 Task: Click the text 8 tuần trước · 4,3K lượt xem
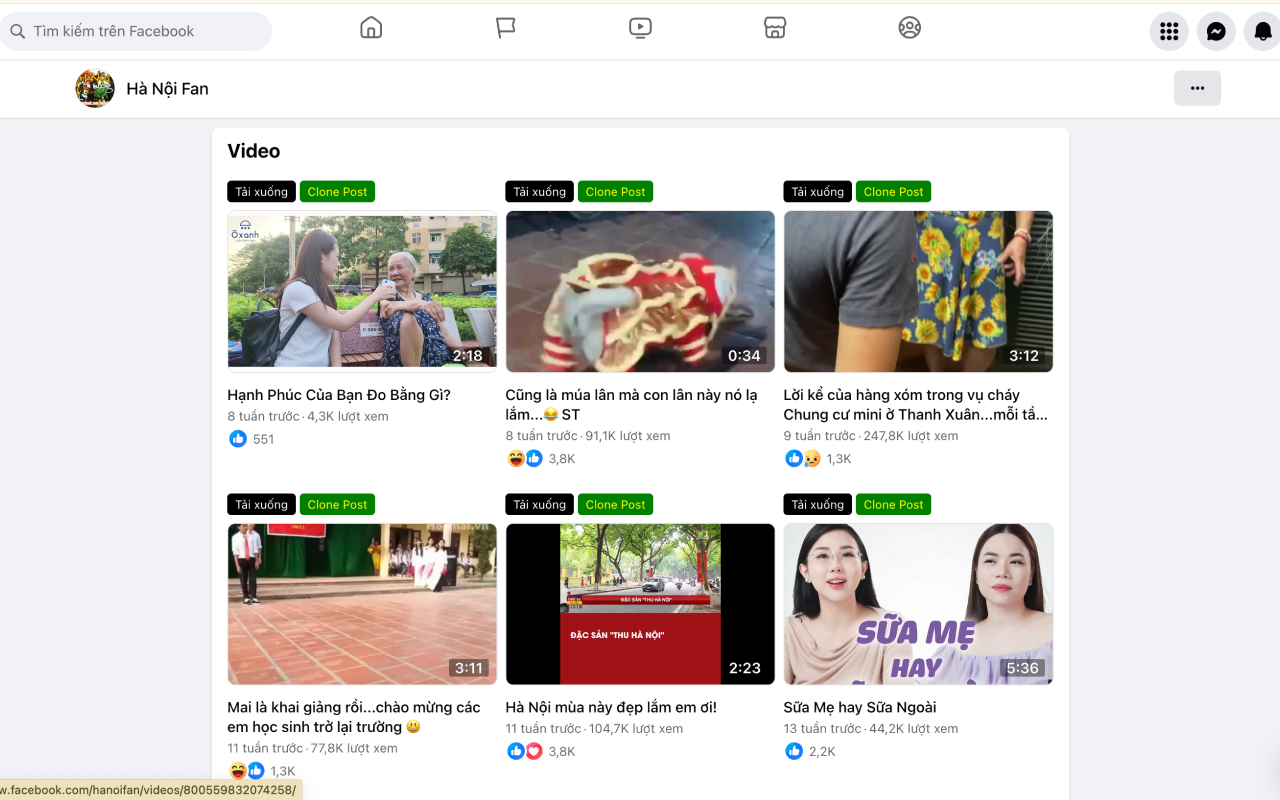[x=308, y=416]
